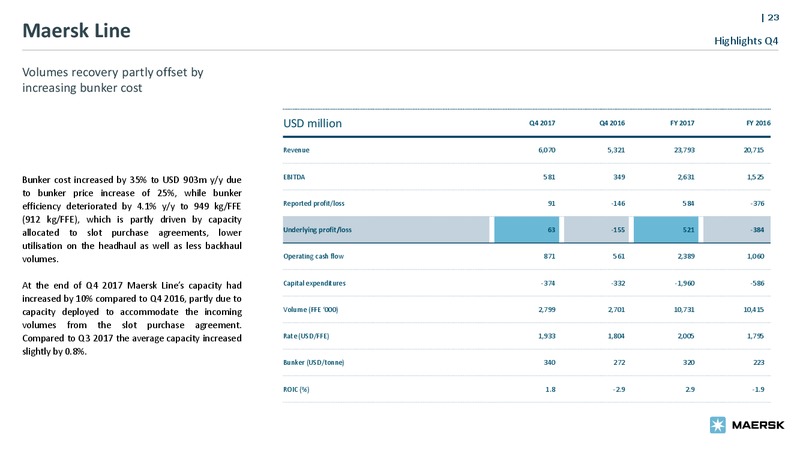The image size is (800, 450).
Task: Click EBITDA Q4 2016 value '349'
Action: [x=619, y=177]
